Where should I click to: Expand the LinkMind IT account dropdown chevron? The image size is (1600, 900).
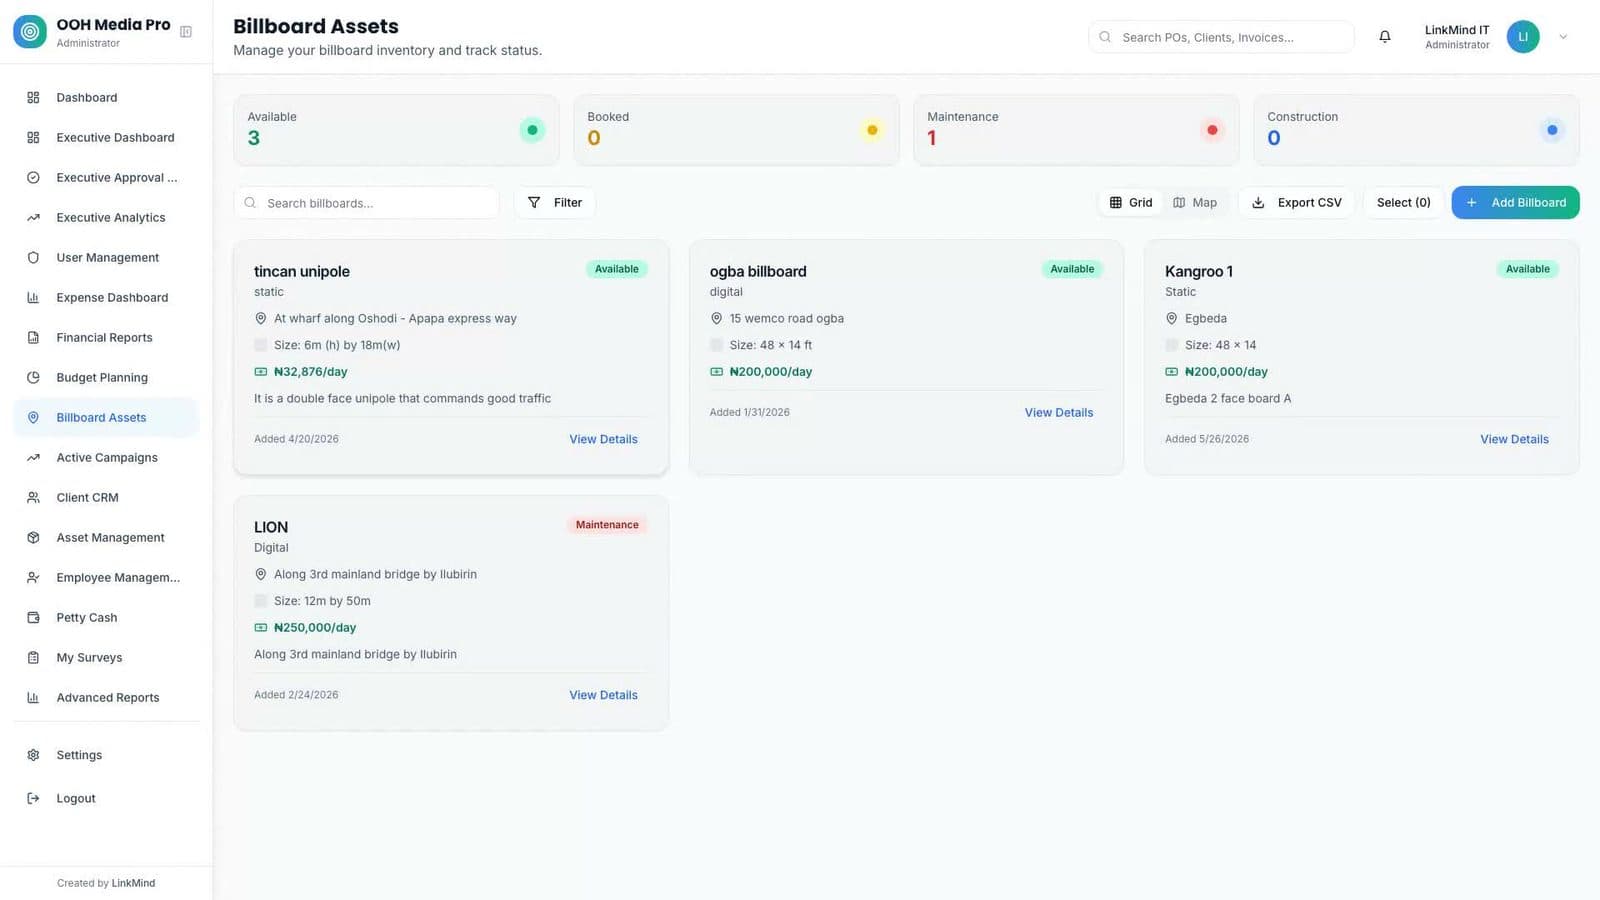click(x=1563, y=37)
